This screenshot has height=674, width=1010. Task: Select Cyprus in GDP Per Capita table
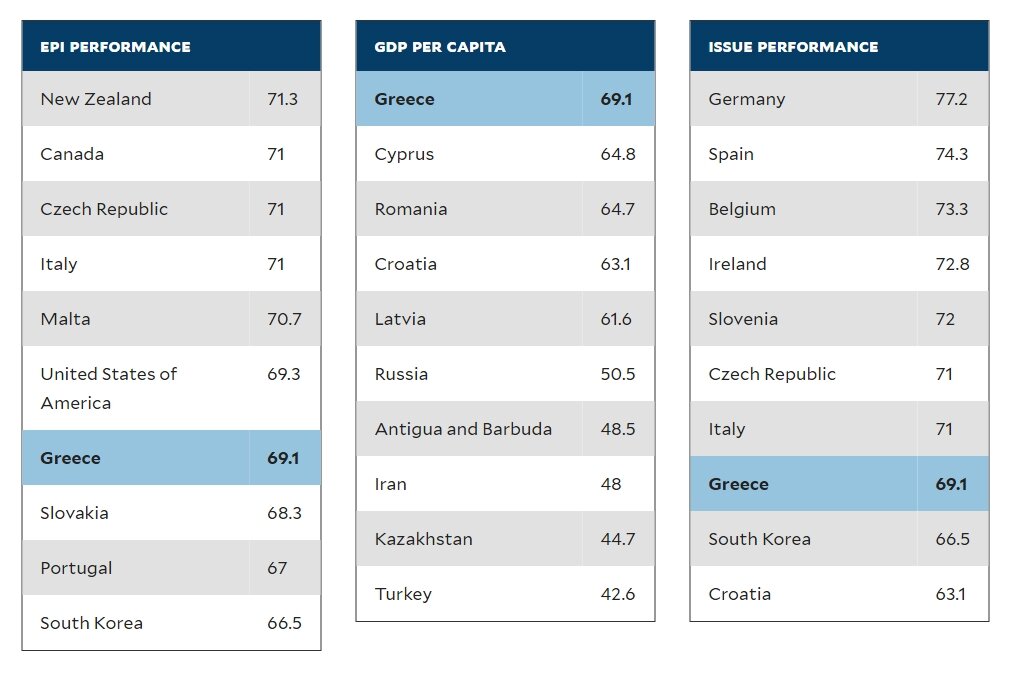coord(505,153)
